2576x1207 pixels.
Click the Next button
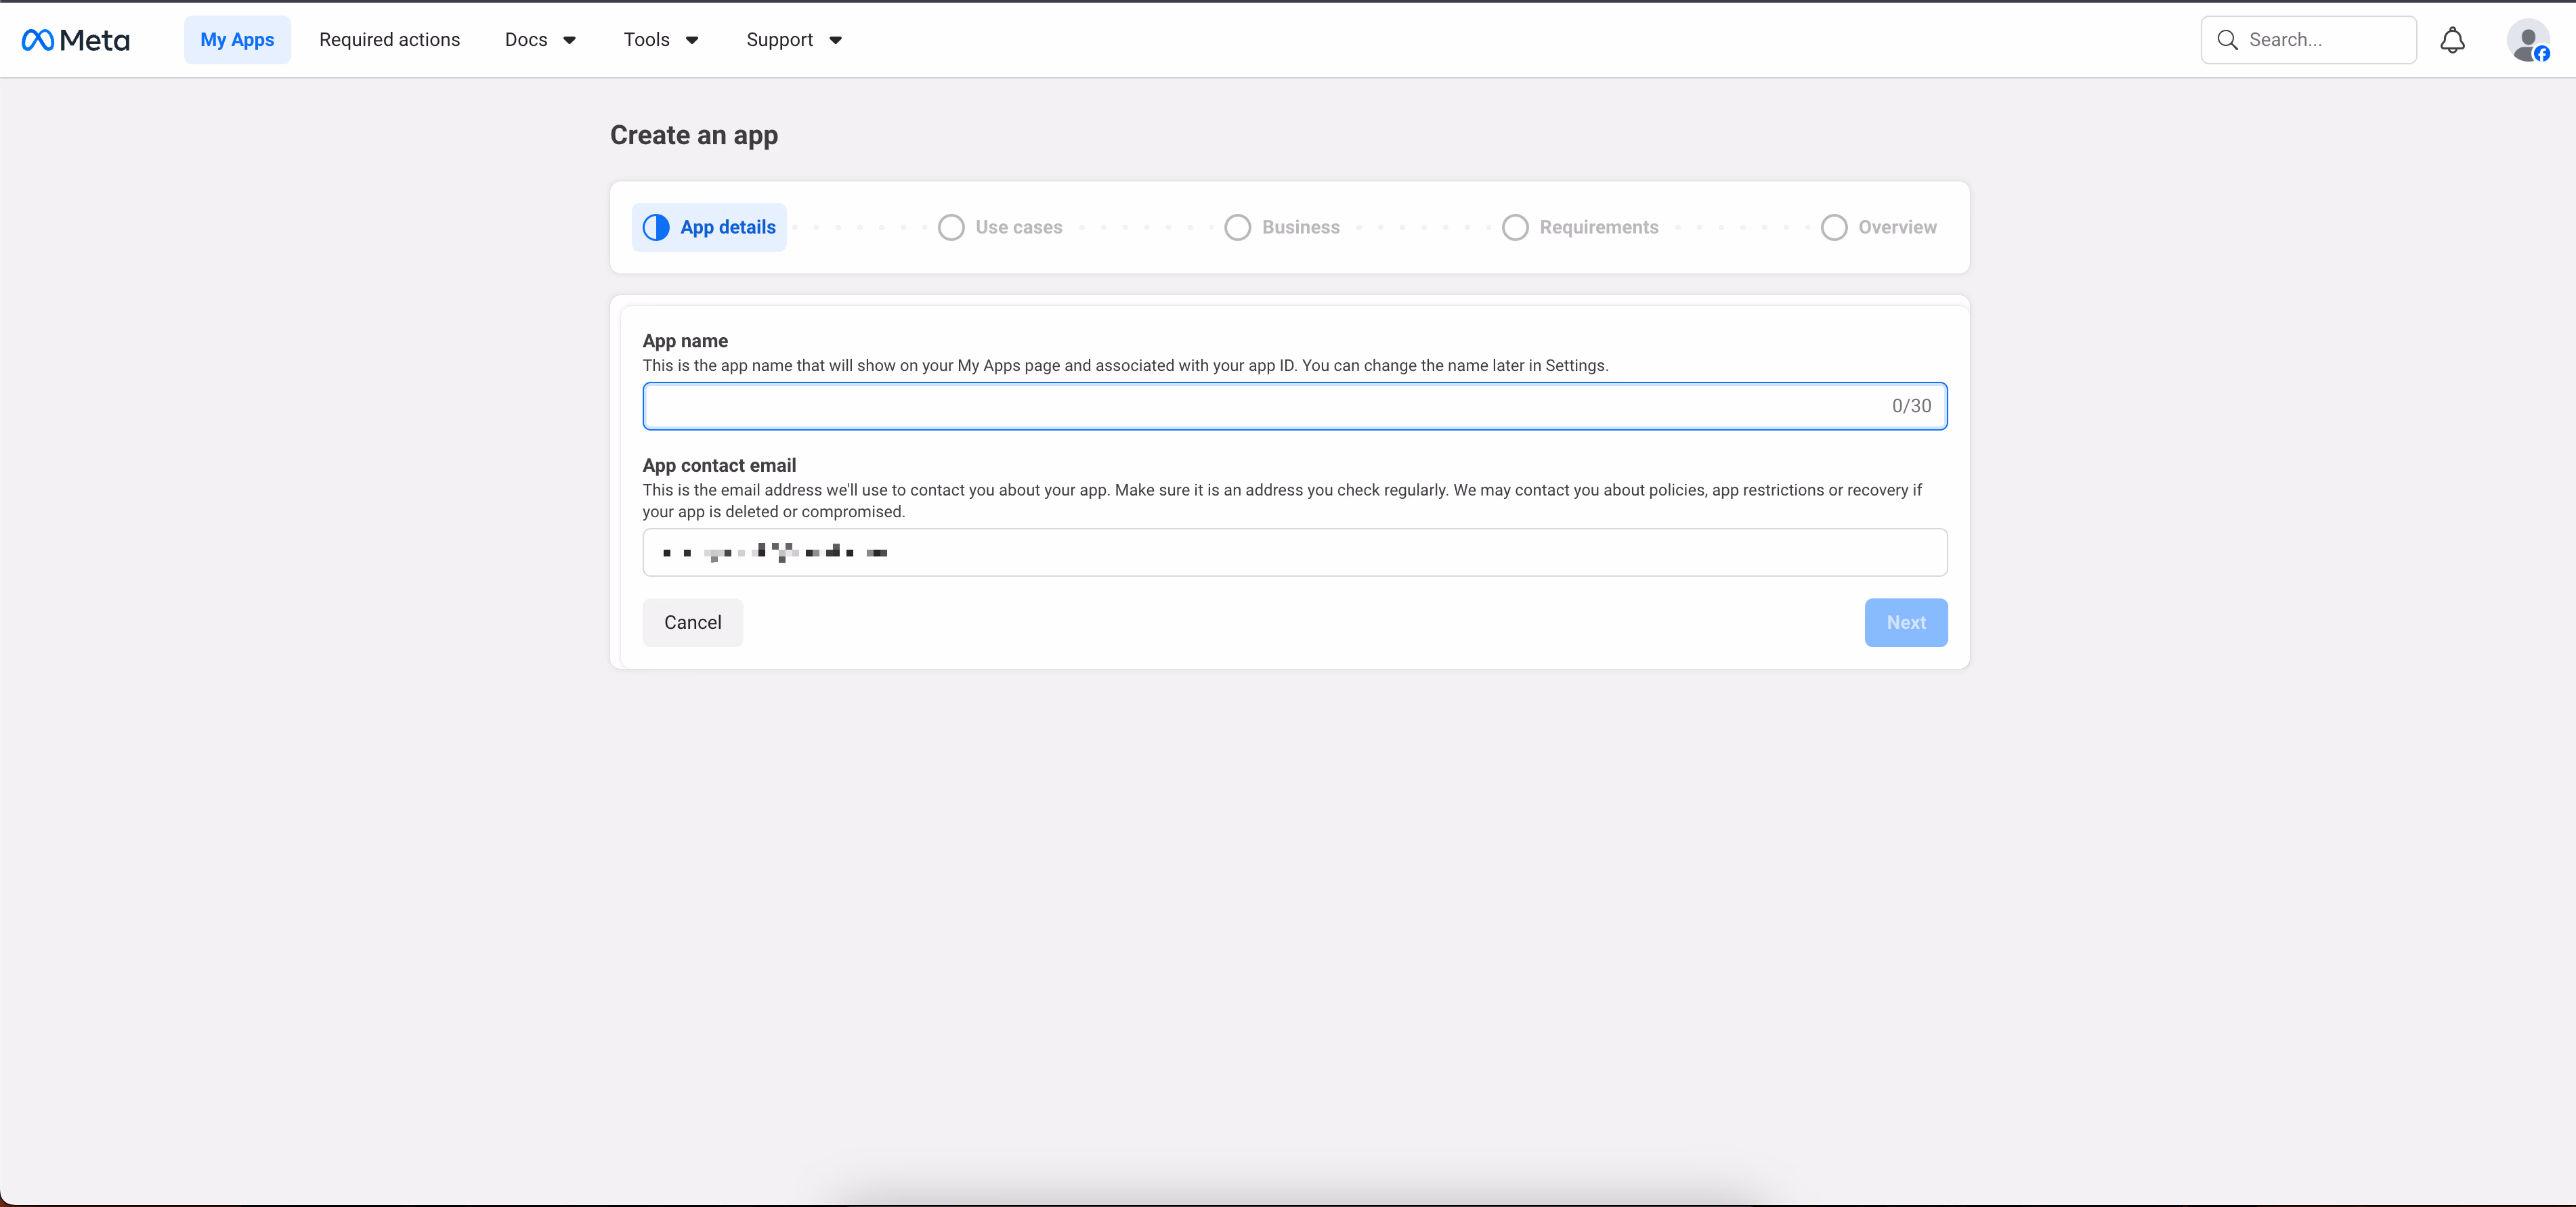point(1905,622)
